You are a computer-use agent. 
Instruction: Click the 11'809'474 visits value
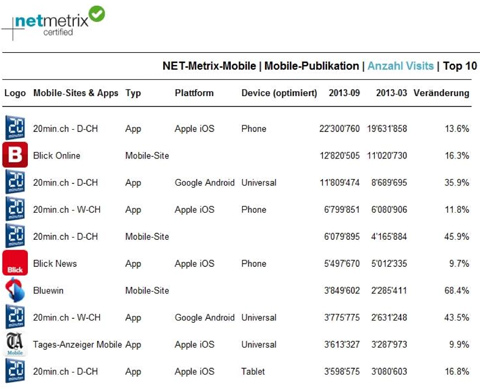(340, 183)
